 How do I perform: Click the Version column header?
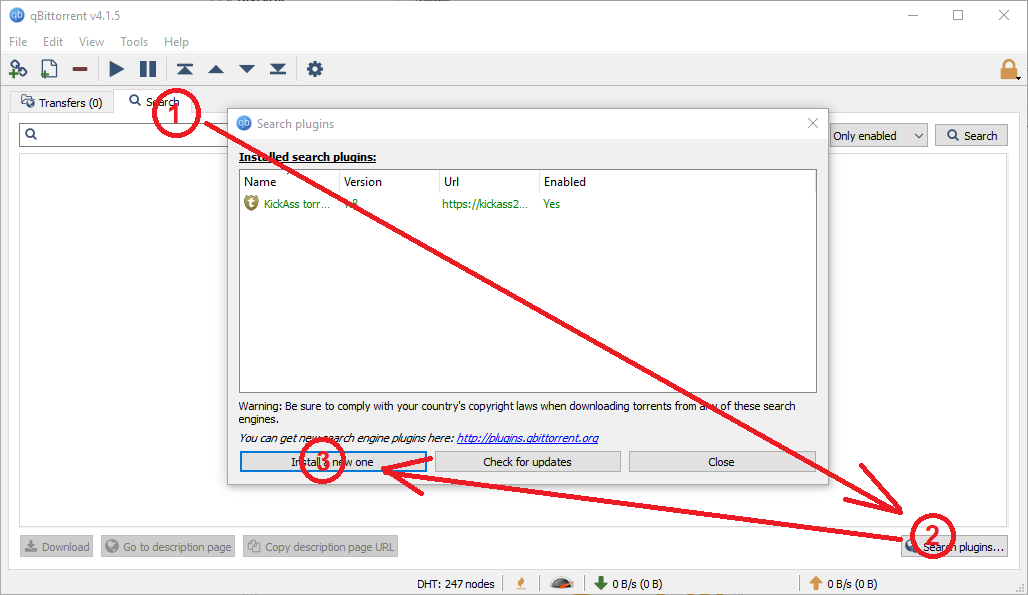(x=389, y=182)
